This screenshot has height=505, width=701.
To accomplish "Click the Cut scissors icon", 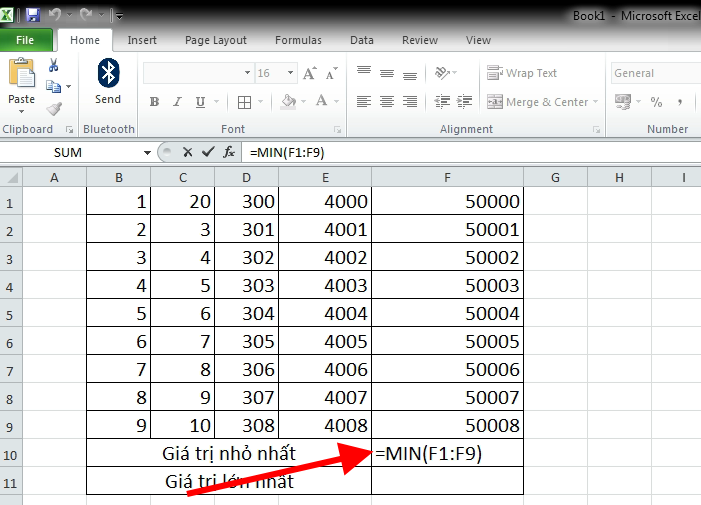I will [x=53, y=66].
